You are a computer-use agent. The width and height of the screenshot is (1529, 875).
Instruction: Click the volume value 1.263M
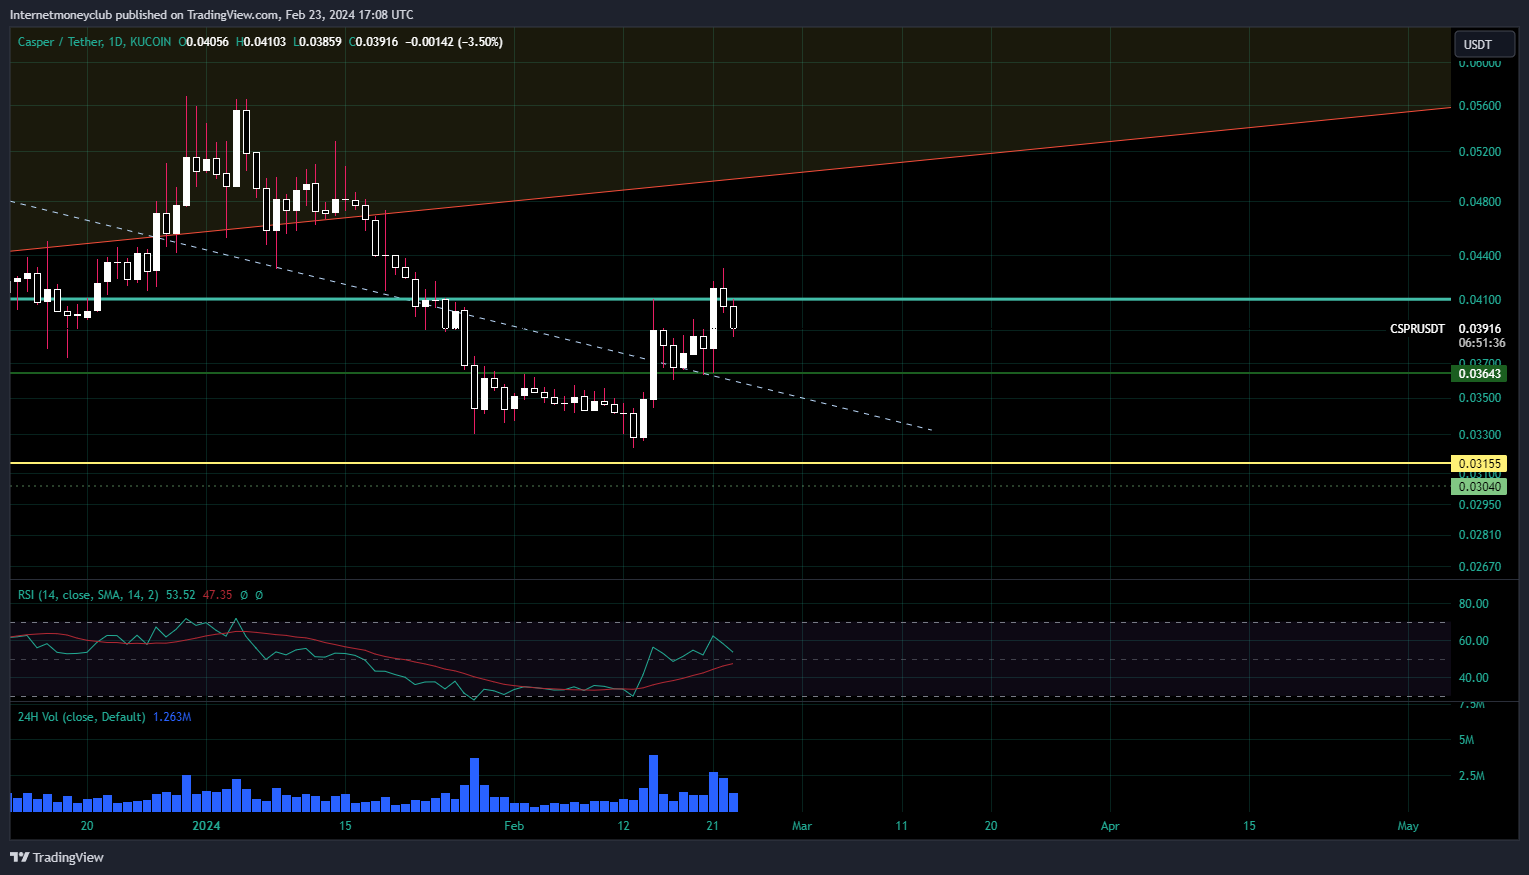click(x=172, y=717)
